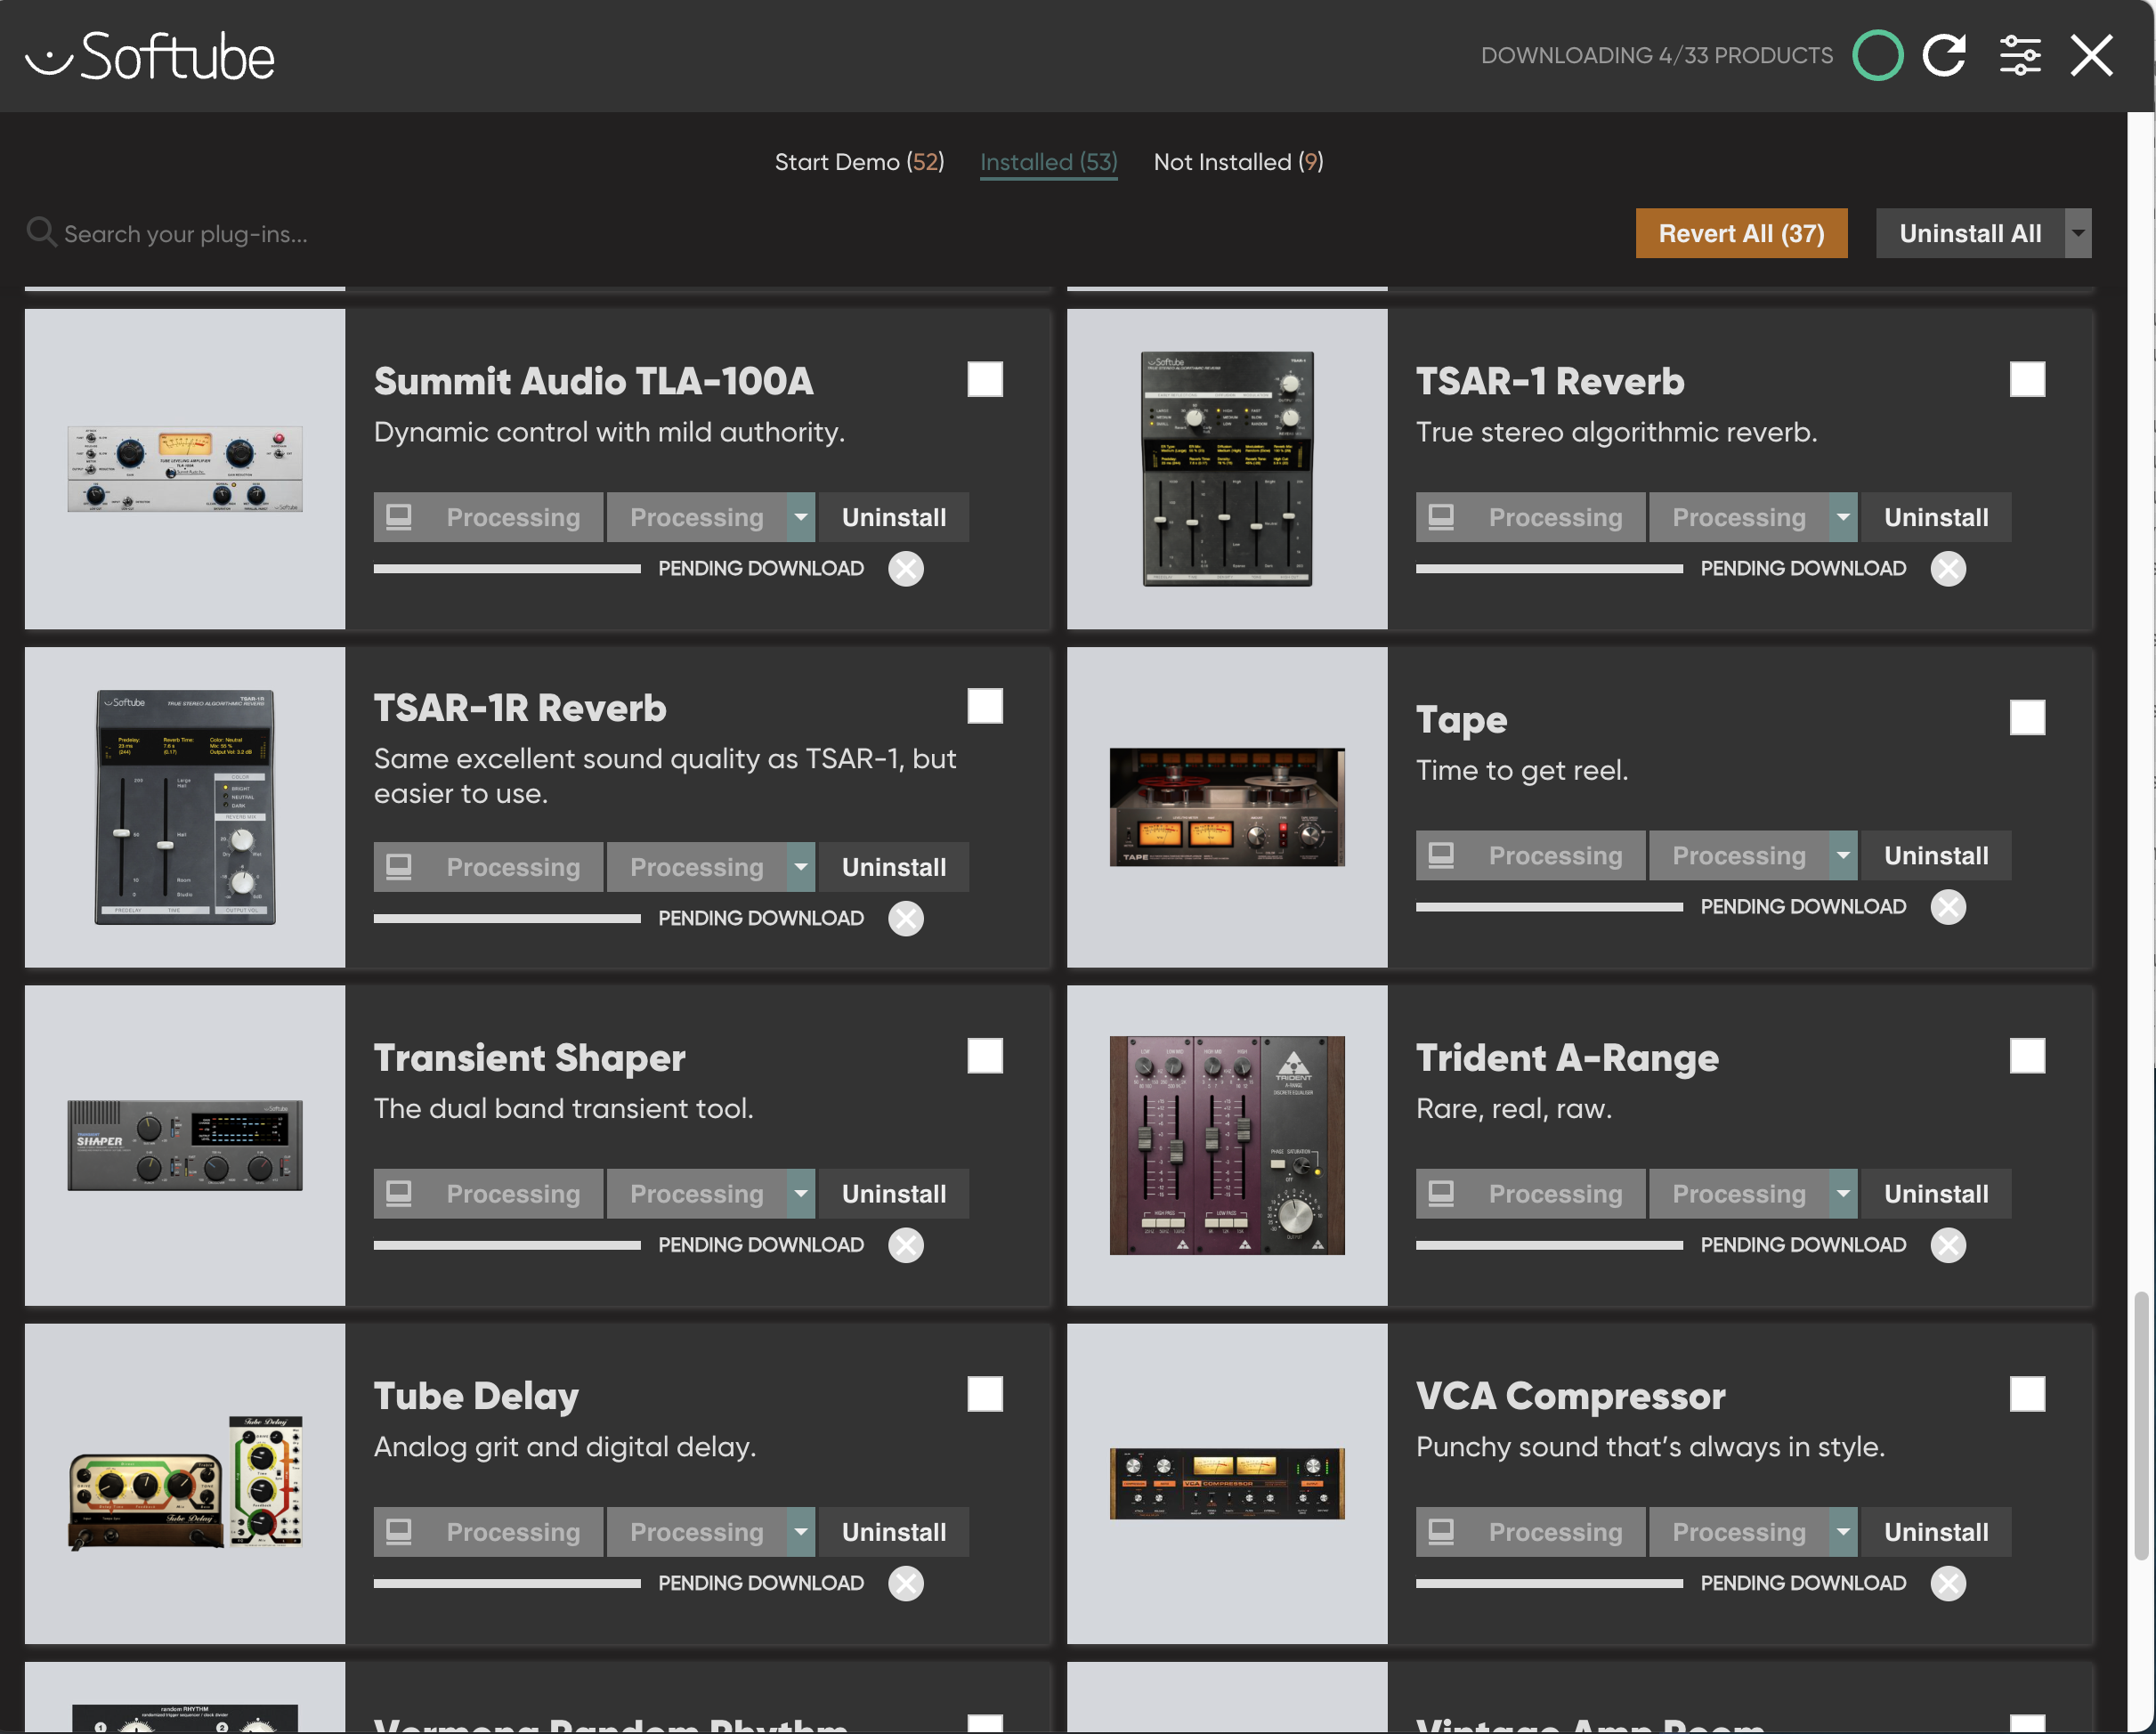The image size is (2156, 1734).
Task: Open the settings sliders icon
Action: click(2019, 55)
